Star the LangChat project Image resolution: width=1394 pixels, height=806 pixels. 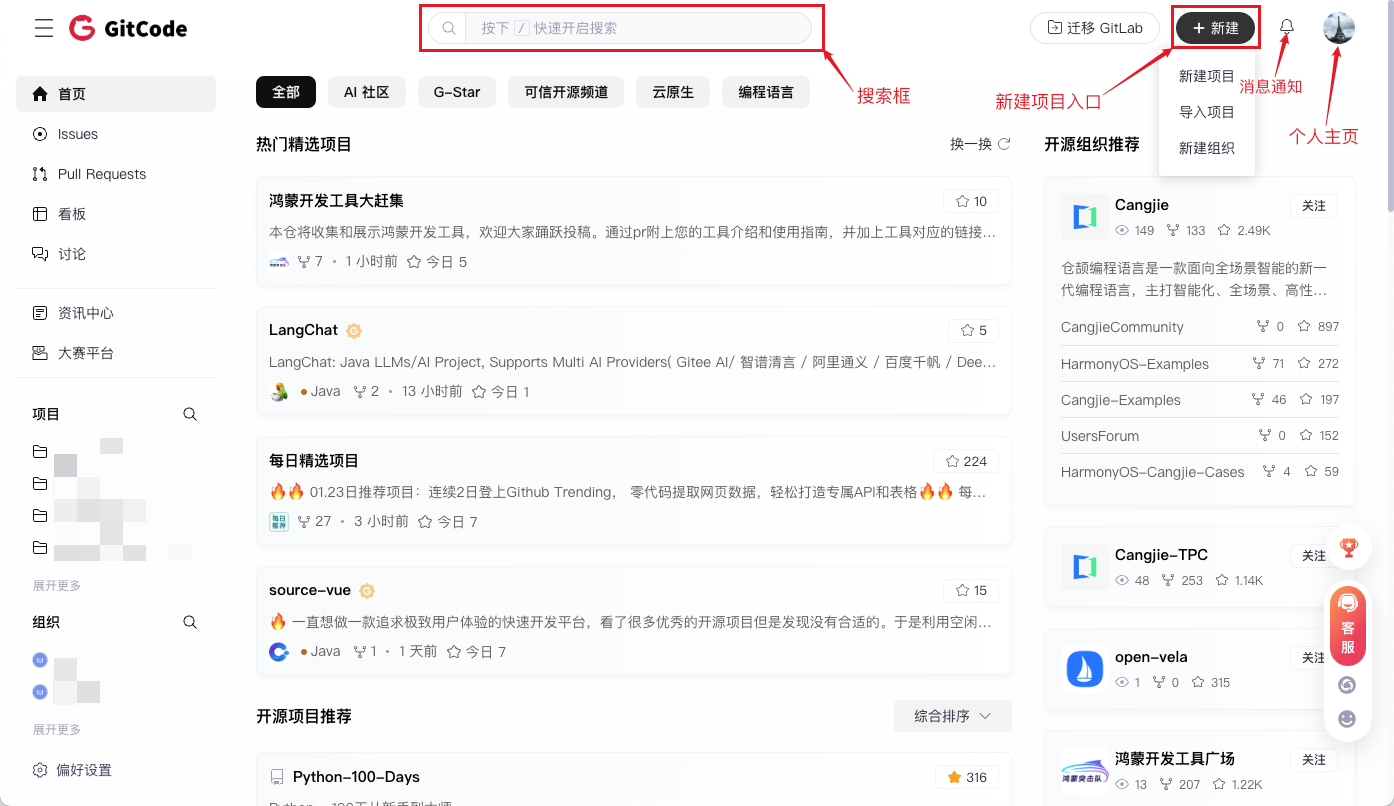(973, 330)
